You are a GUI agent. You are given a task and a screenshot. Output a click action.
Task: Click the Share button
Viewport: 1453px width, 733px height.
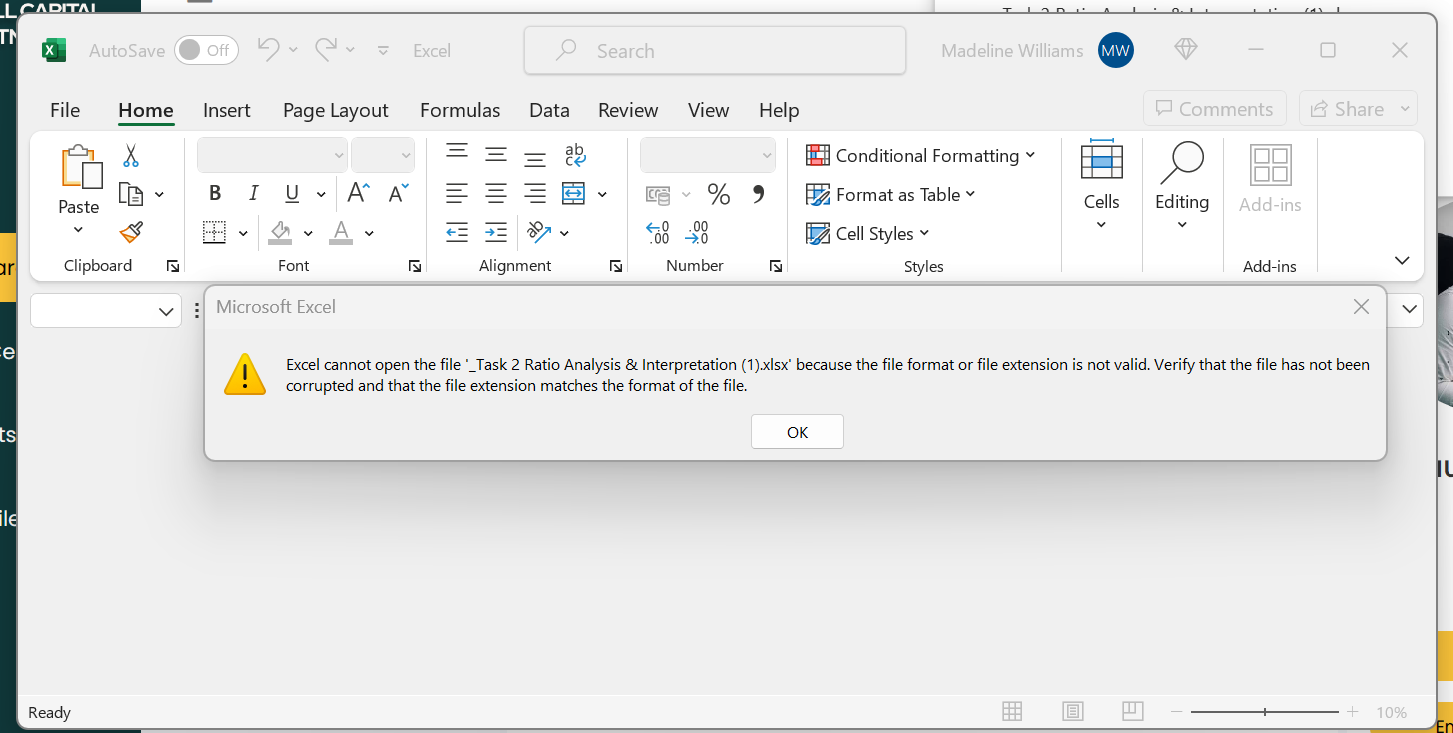pyautogui.click(x=1358, y=109)
